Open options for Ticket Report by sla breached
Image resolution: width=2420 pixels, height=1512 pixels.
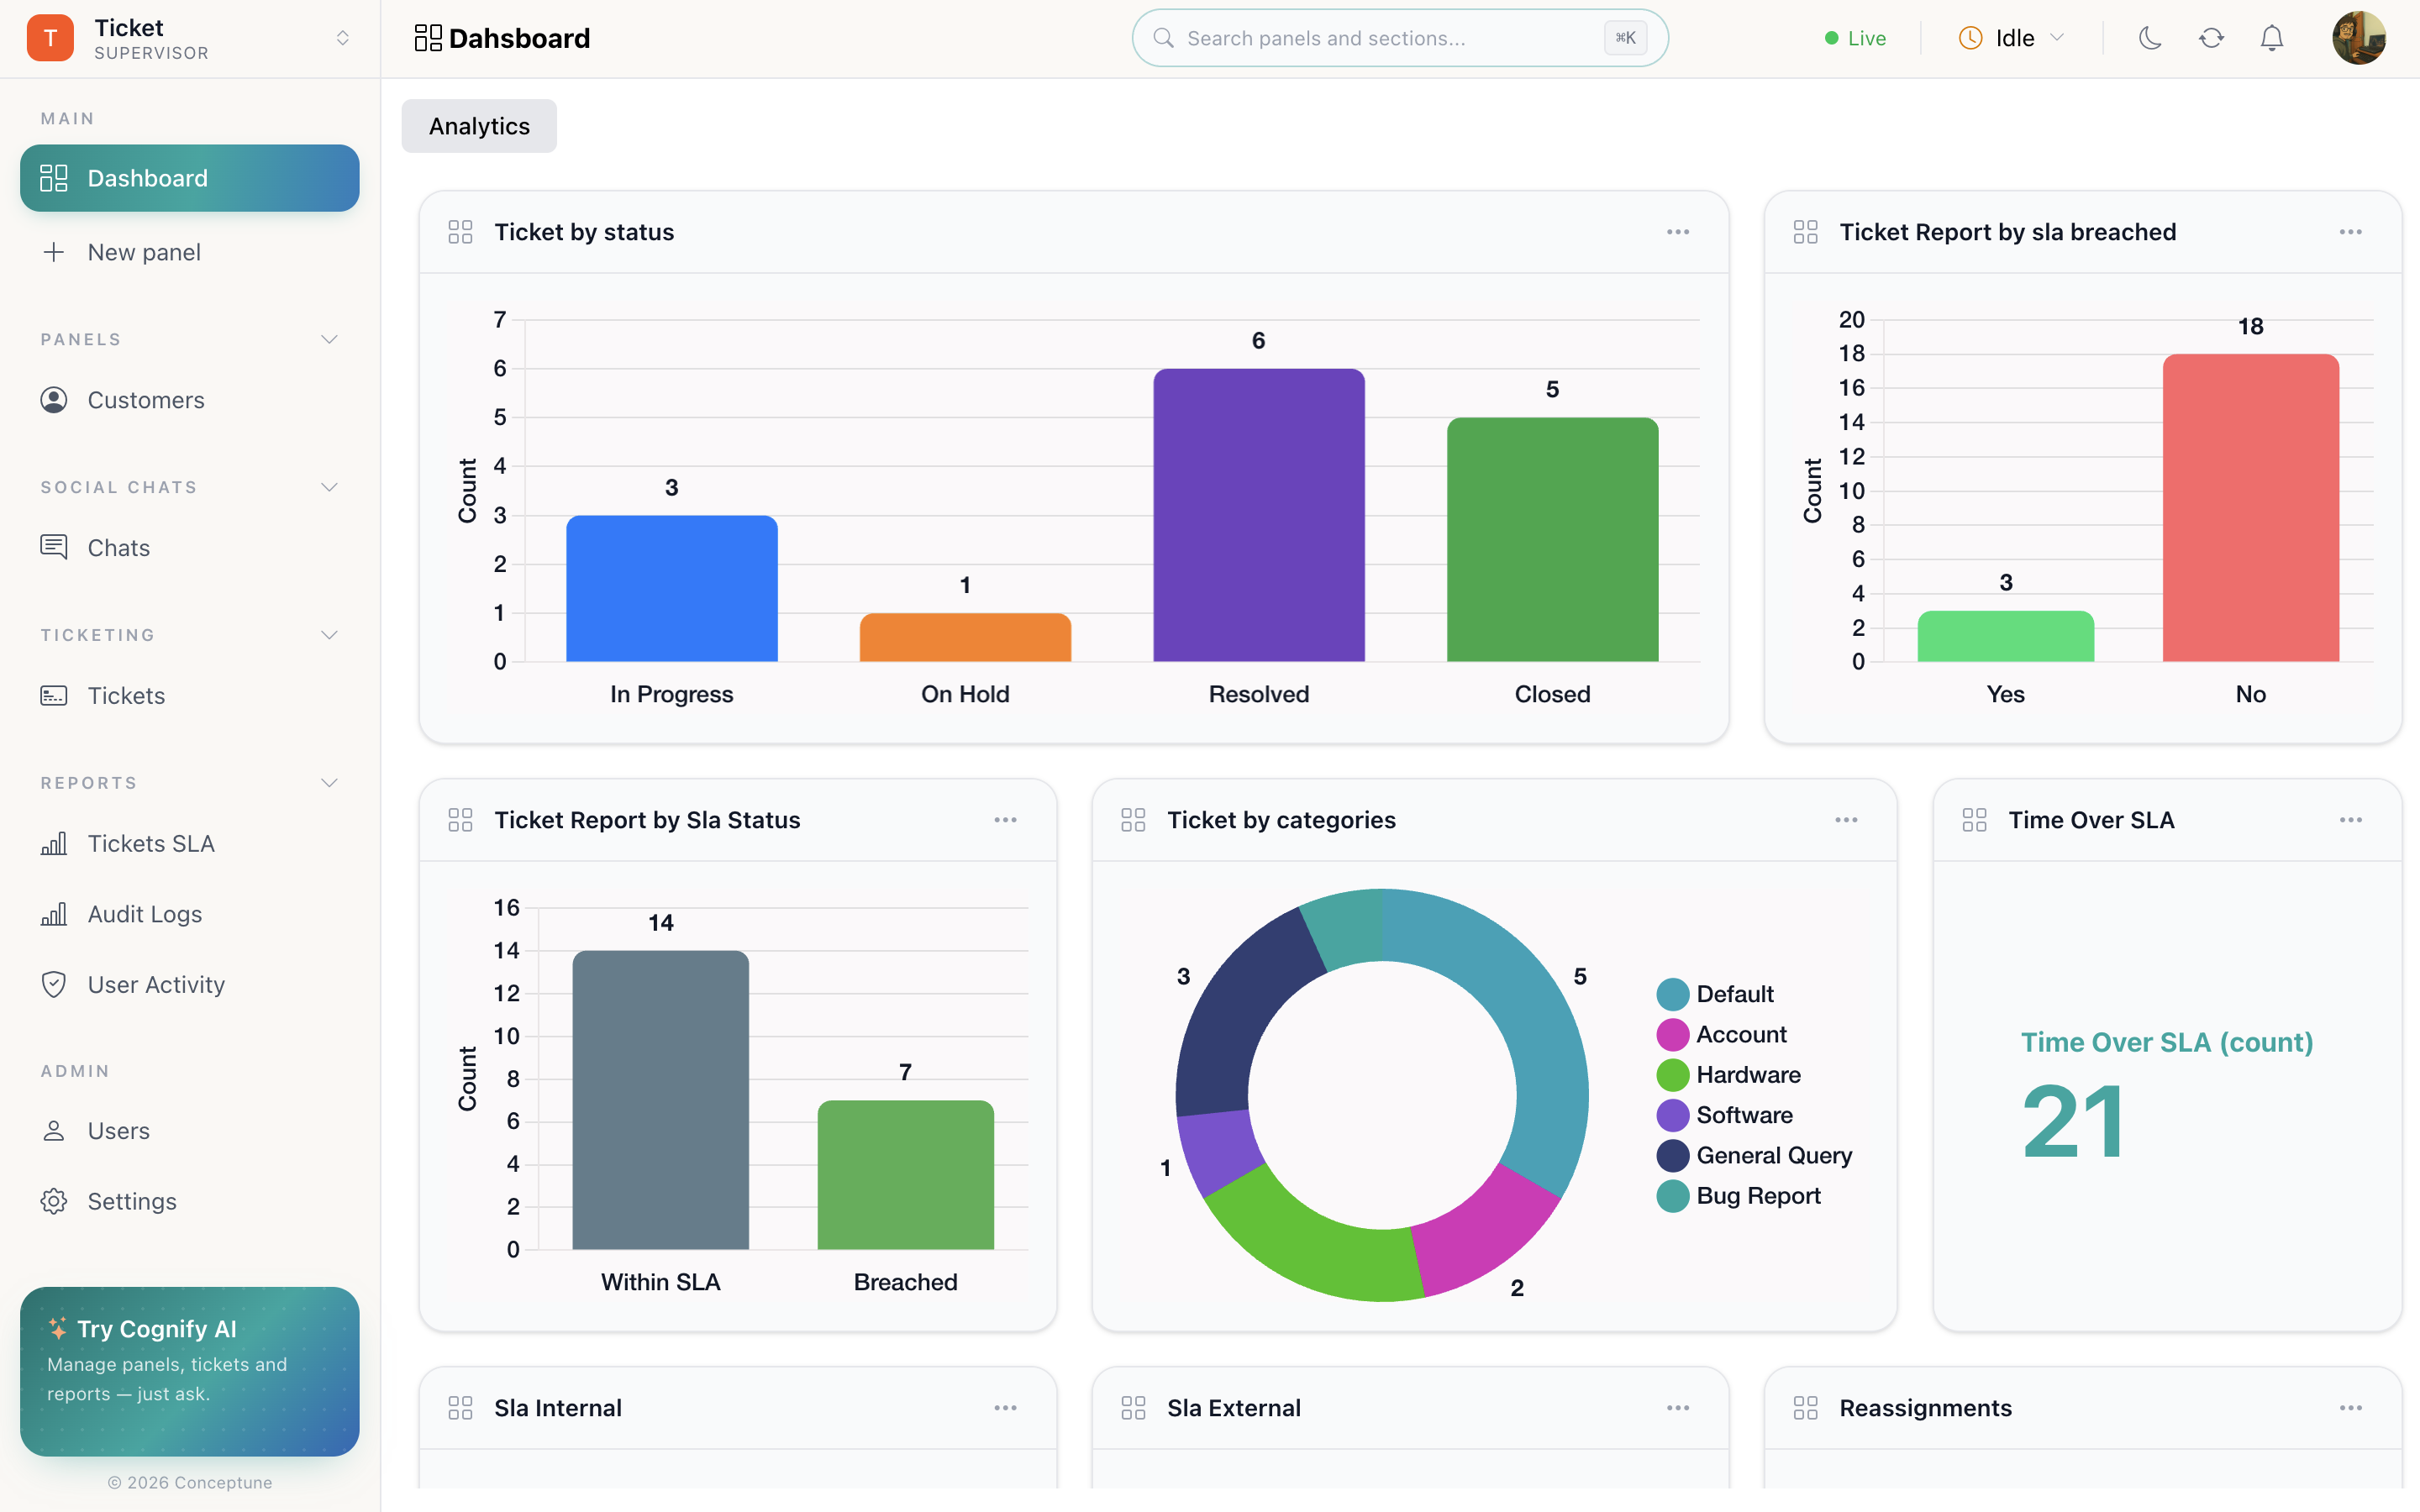2350,232
